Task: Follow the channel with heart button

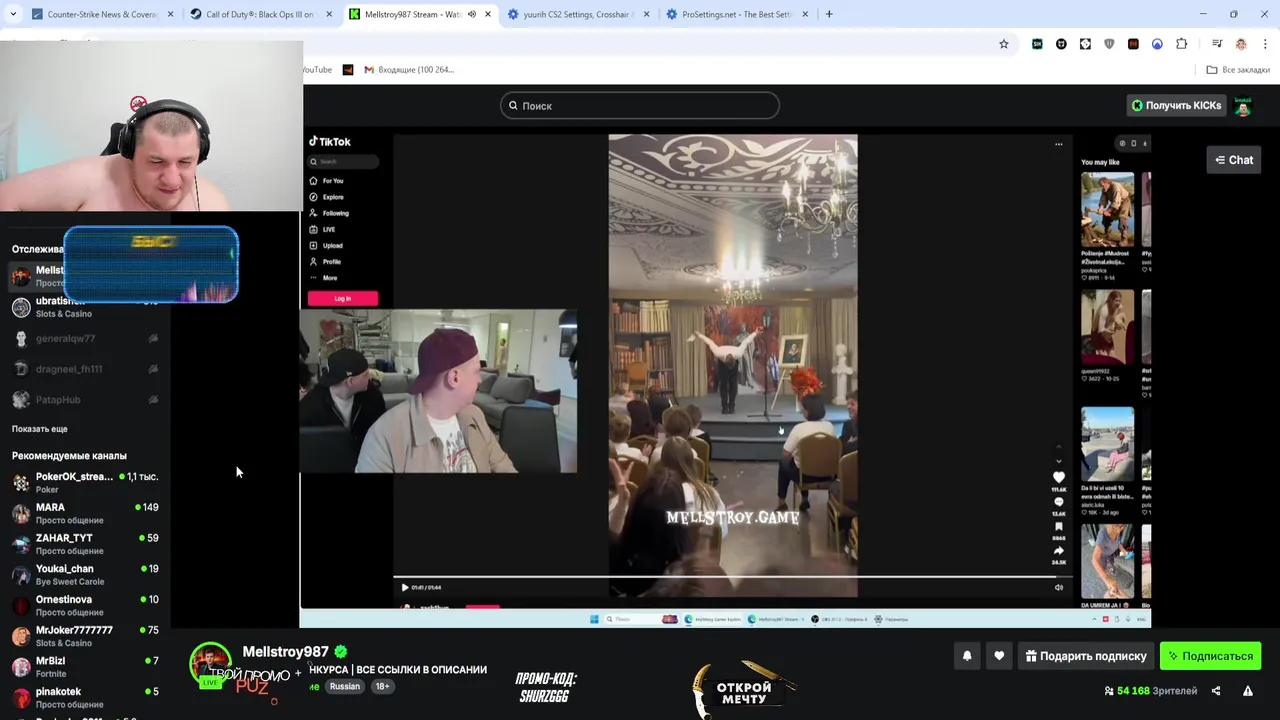Action: [998, 656]
